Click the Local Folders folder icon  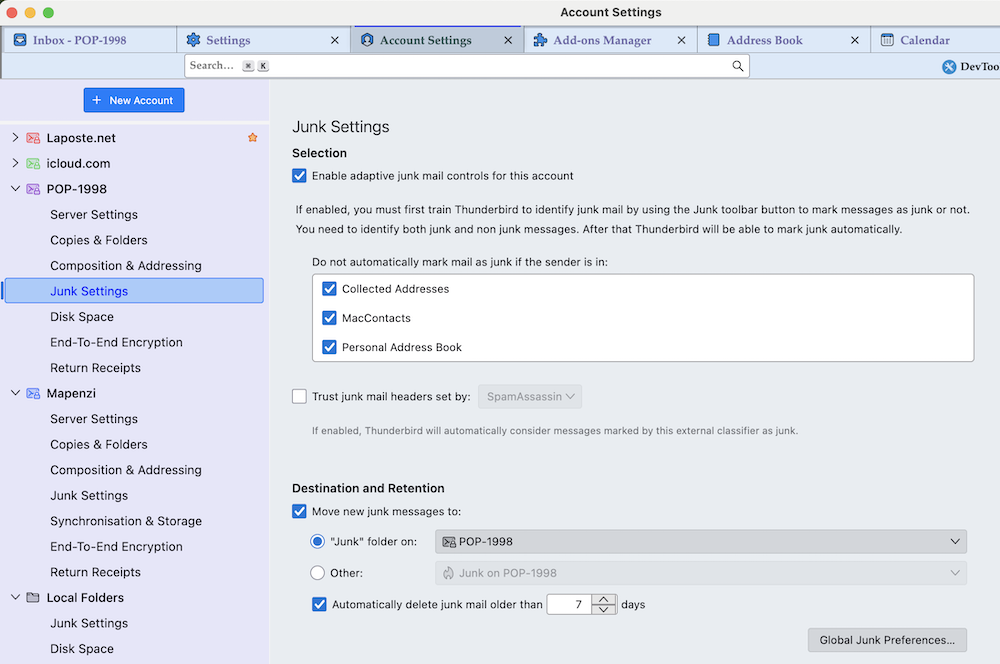[33, 598]
